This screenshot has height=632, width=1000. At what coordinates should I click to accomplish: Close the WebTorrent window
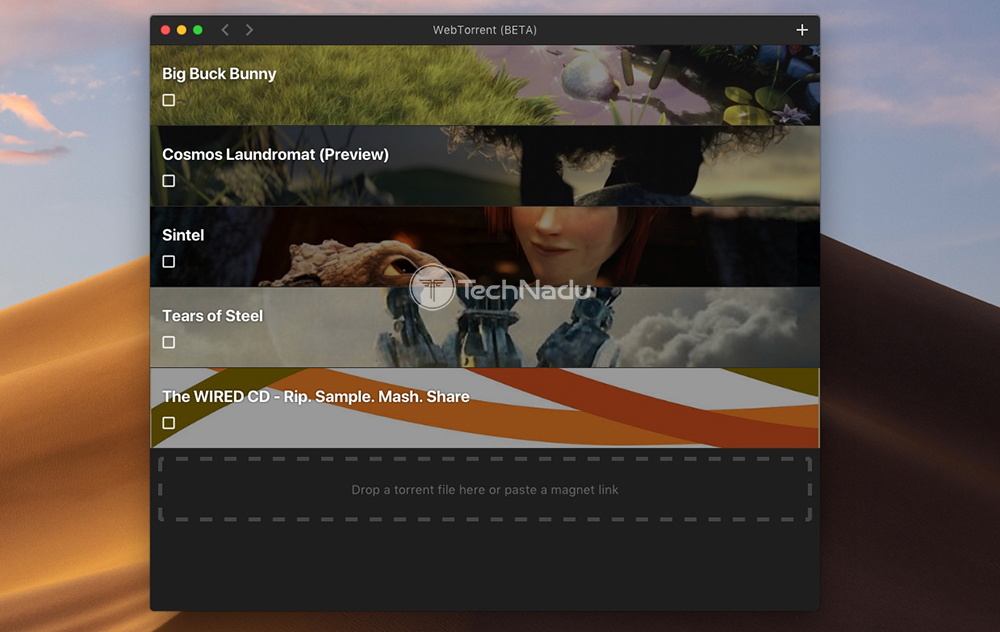click(165, 30)
